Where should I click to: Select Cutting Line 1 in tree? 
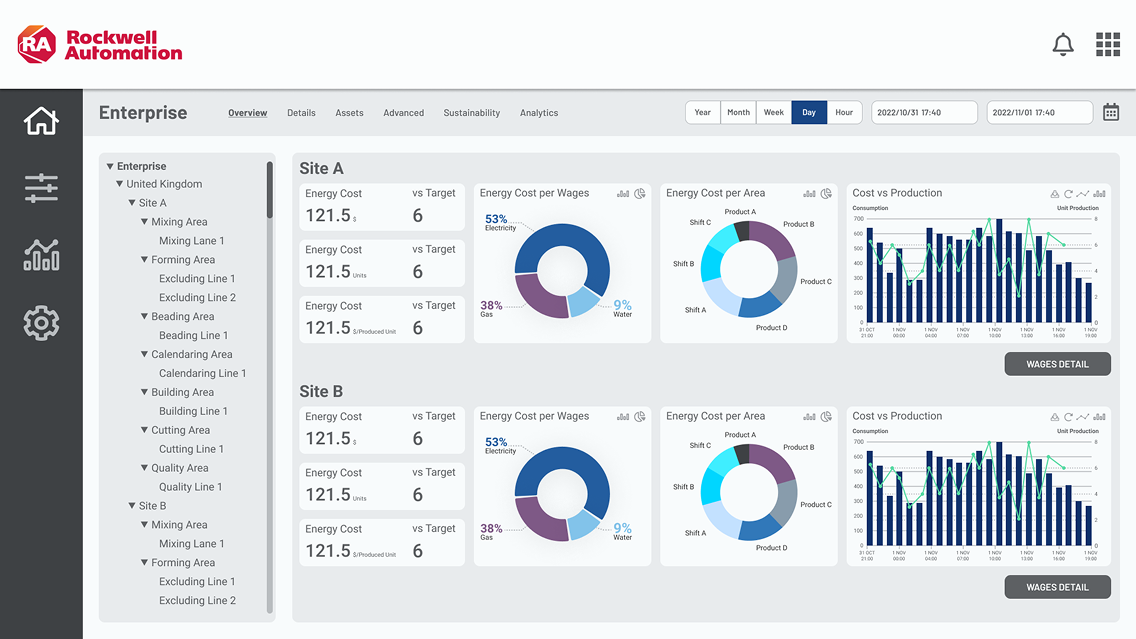(191, 449)
